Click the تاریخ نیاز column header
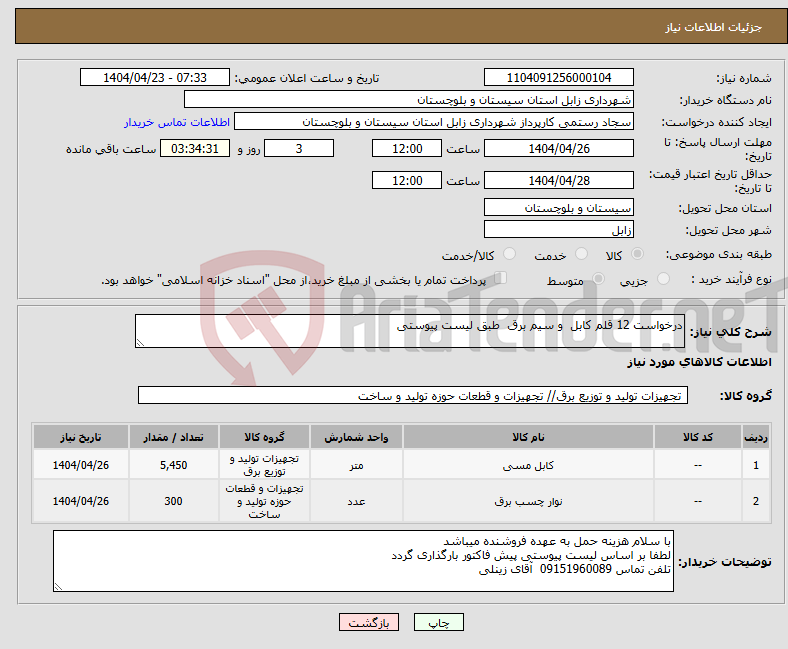Screen dimensions: 788x649 81,437
